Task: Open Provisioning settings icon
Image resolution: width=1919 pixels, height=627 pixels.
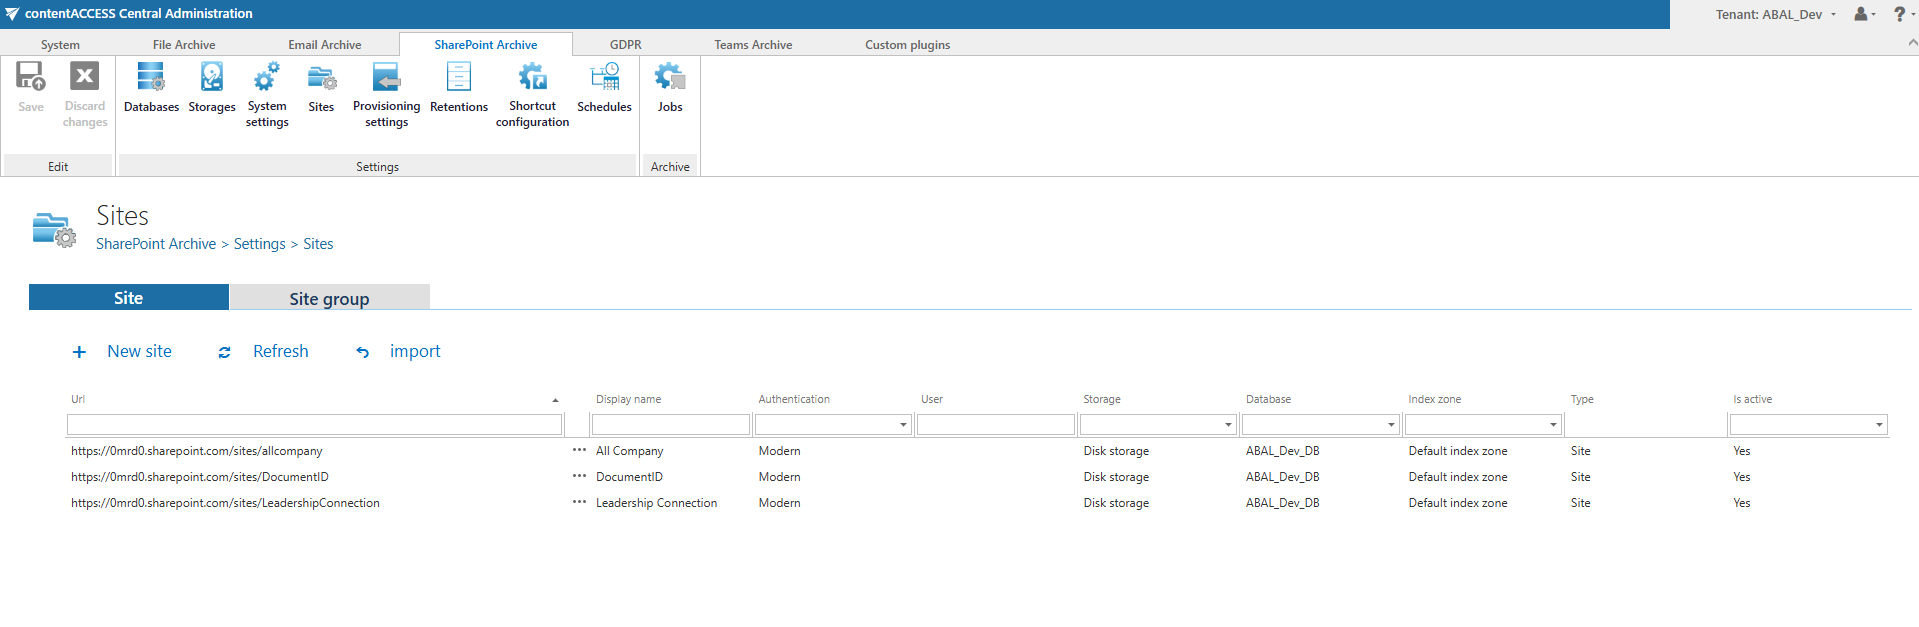Action: 386,76
